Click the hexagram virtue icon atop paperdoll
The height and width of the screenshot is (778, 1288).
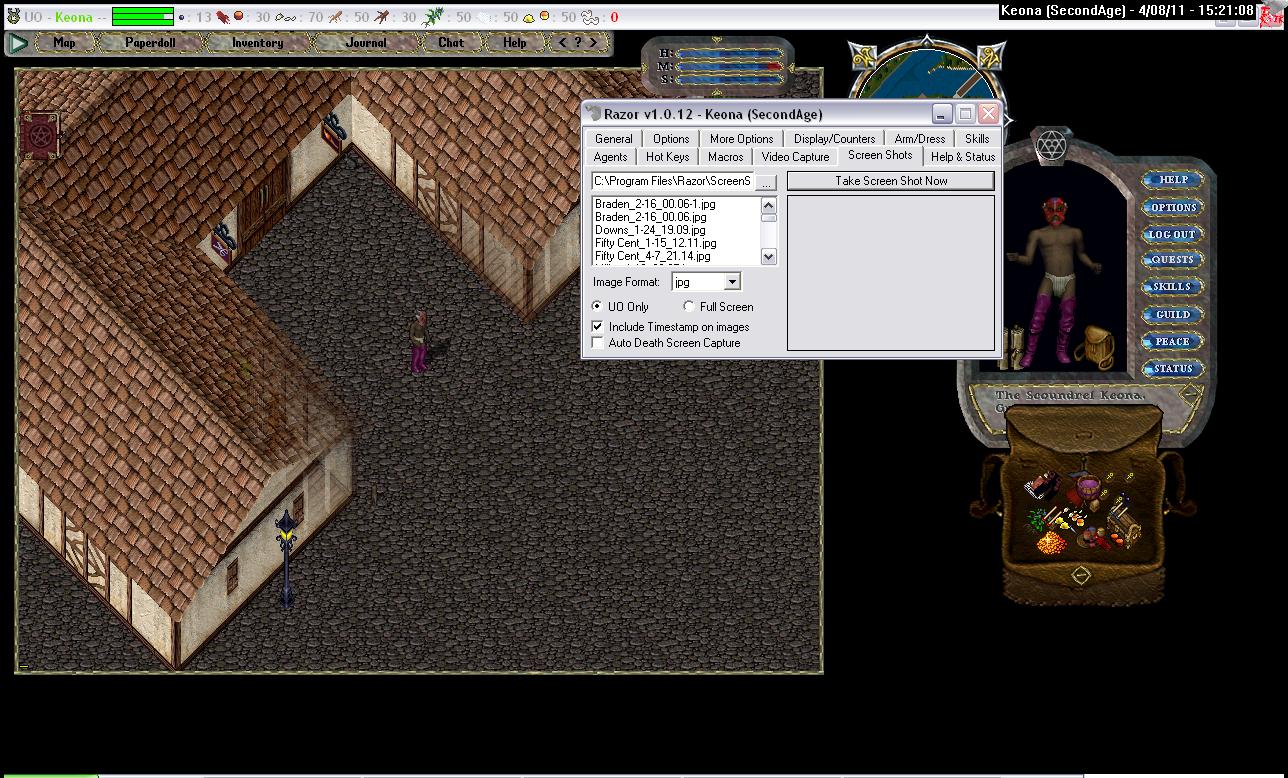coord(1050,147)
